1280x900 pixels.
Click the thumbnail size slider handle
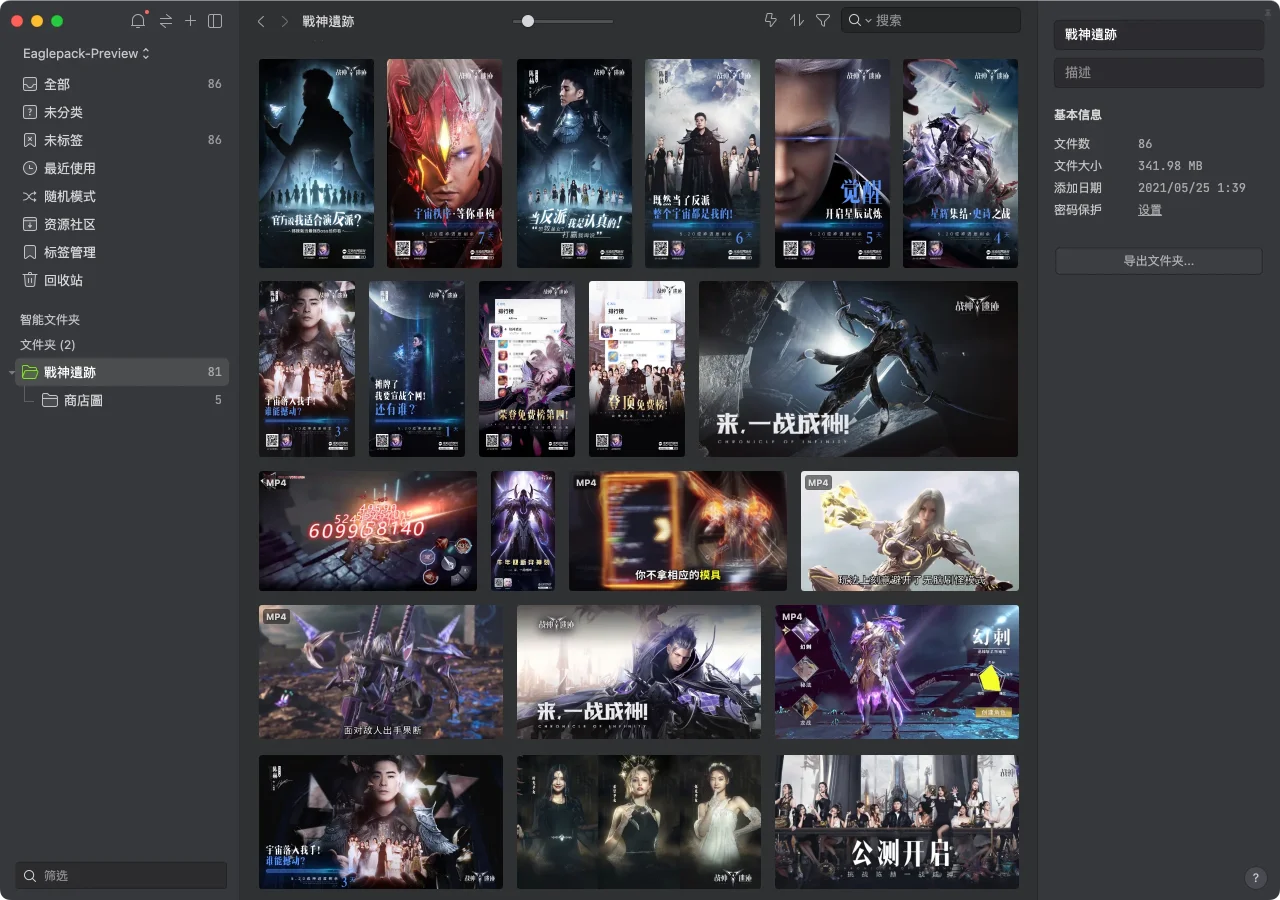[528, 21]
